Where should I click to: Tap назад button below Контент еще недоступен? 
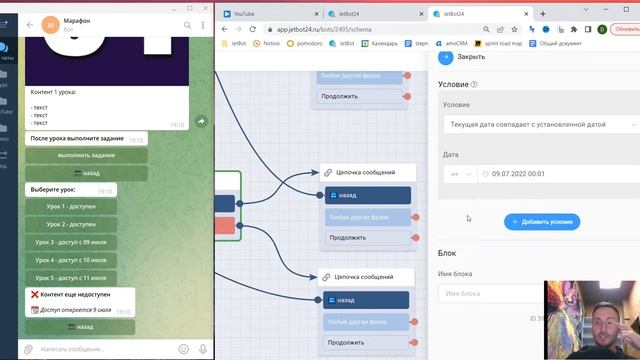point(80,327)
